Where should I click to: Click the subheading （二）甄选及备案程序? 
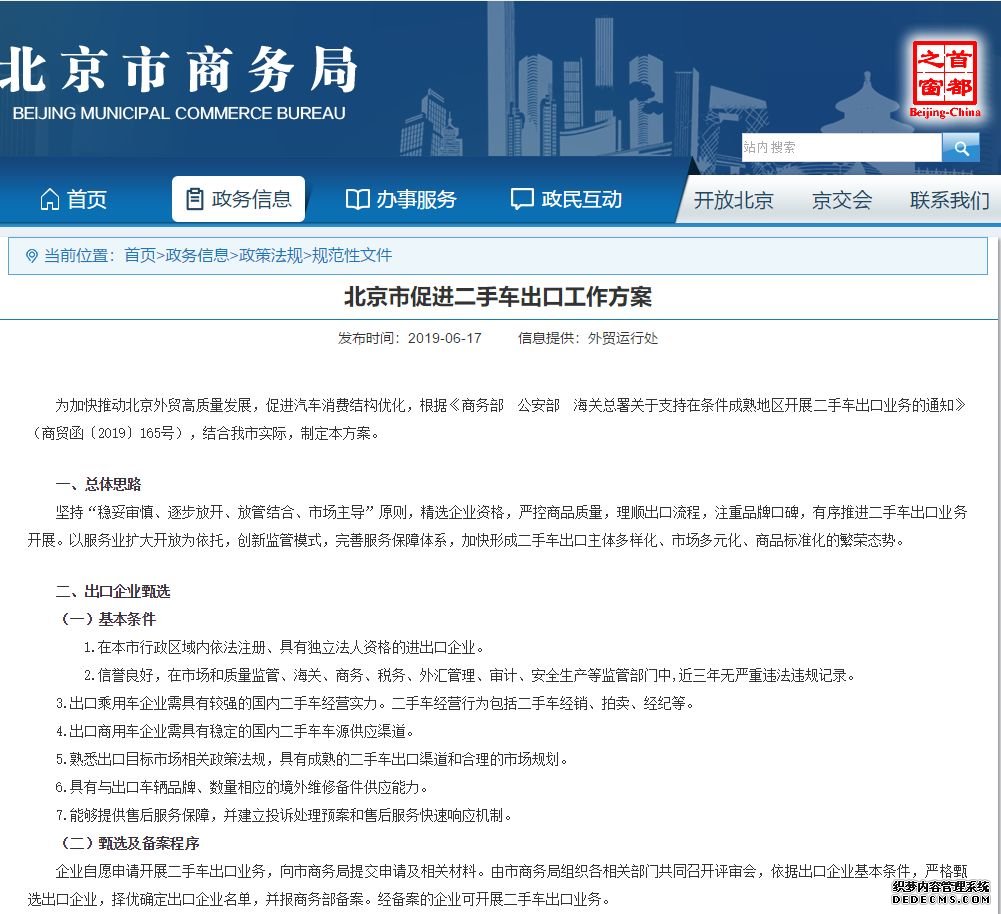[x=128, y=844]
